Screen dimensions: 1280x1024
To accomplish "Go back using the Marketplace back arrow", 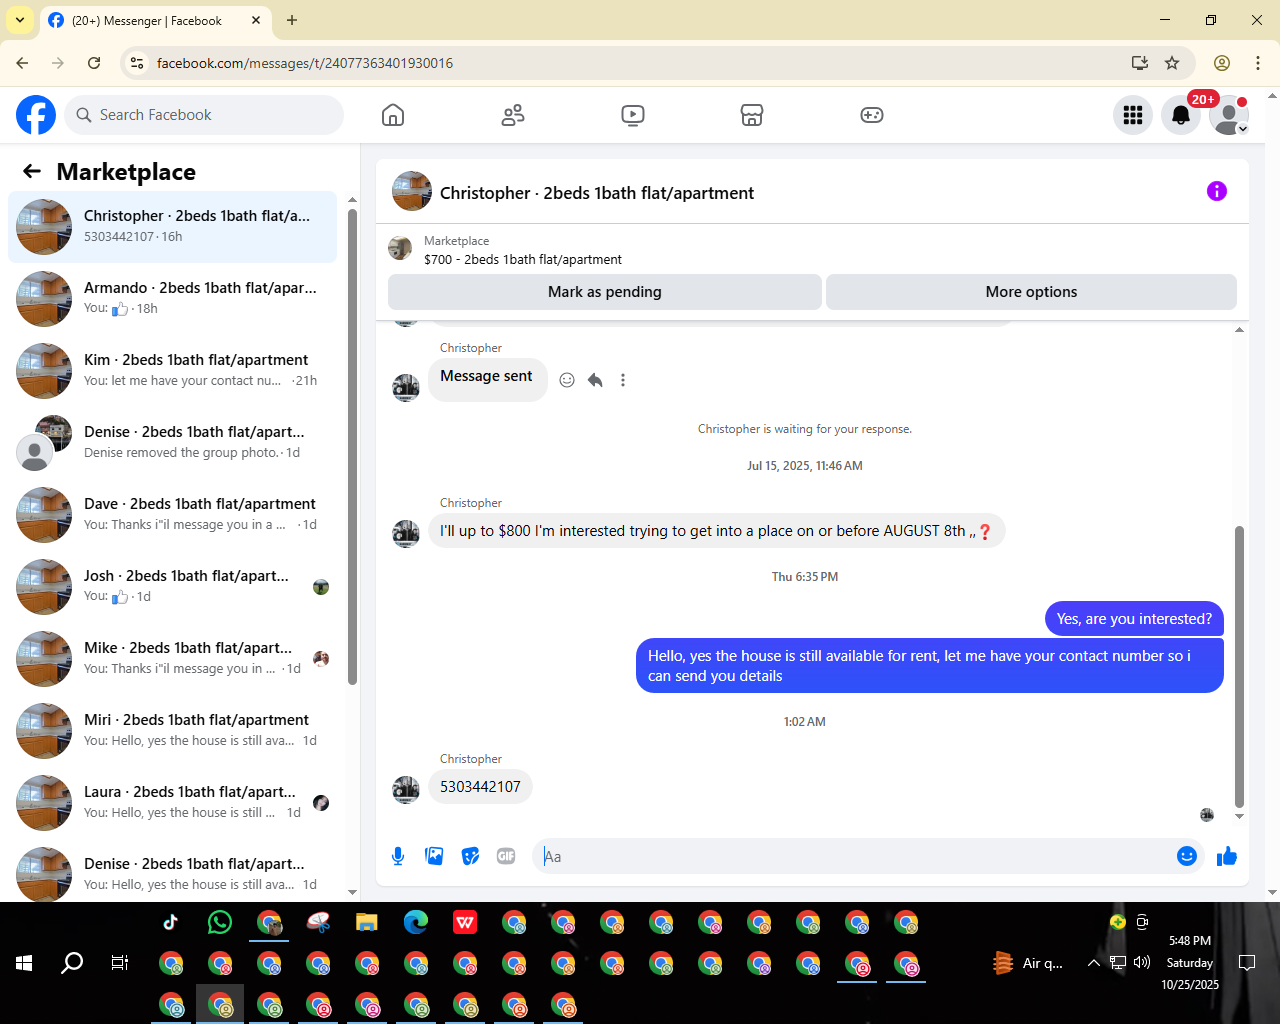I will 32,171.
